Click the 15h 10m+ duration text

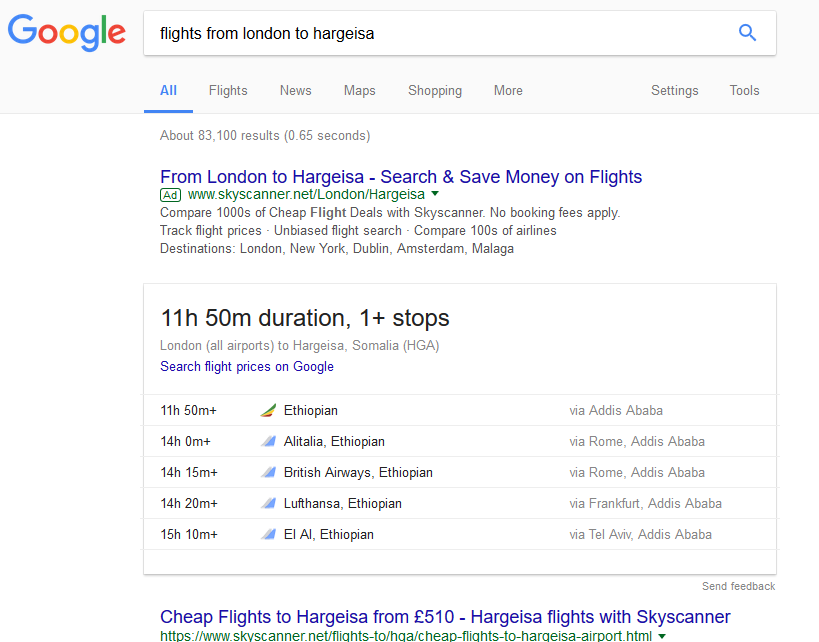pyautogui.click(x=189, y=534)
